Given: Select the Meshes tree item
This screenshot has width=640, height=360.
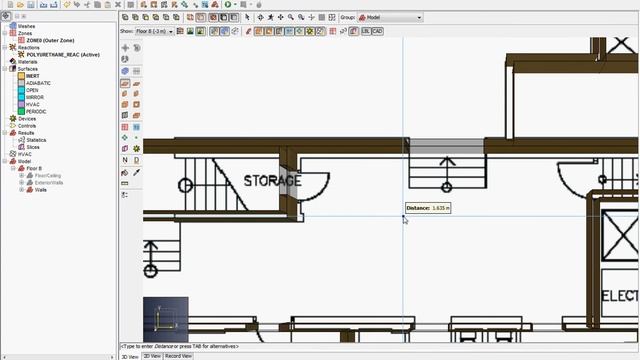Looking at the screenshot, I should pos(26,26).
